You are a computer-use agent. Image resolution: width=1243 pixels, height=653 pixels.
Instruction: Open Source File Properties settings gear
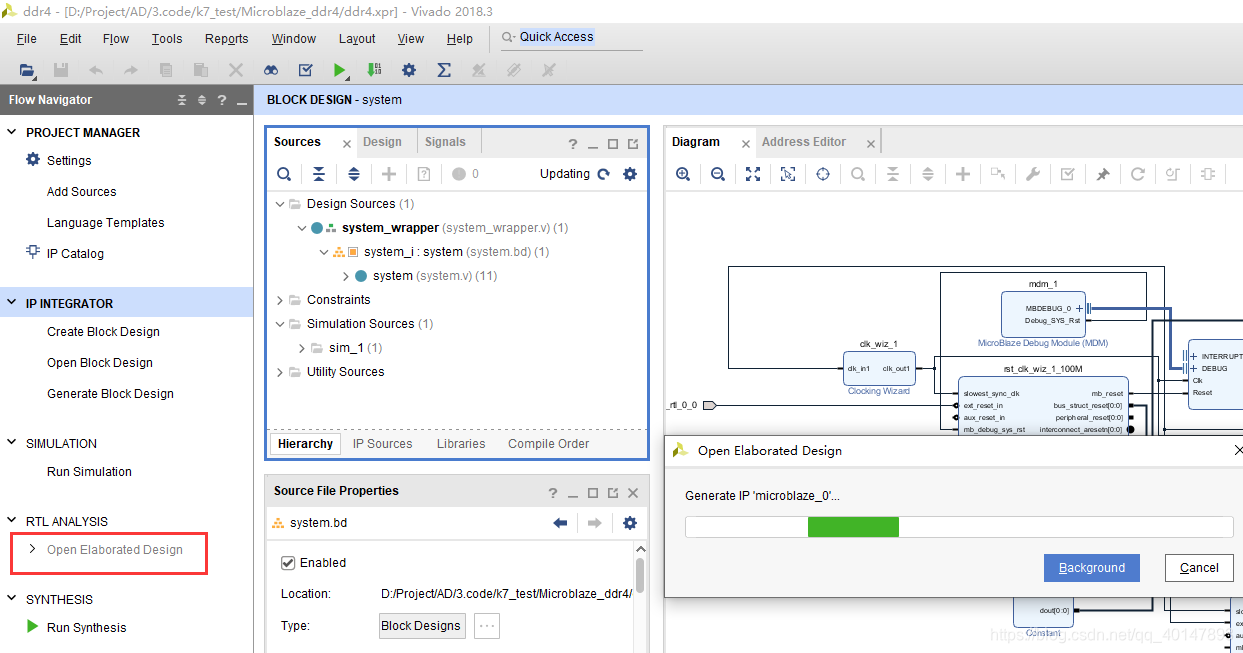629,523
